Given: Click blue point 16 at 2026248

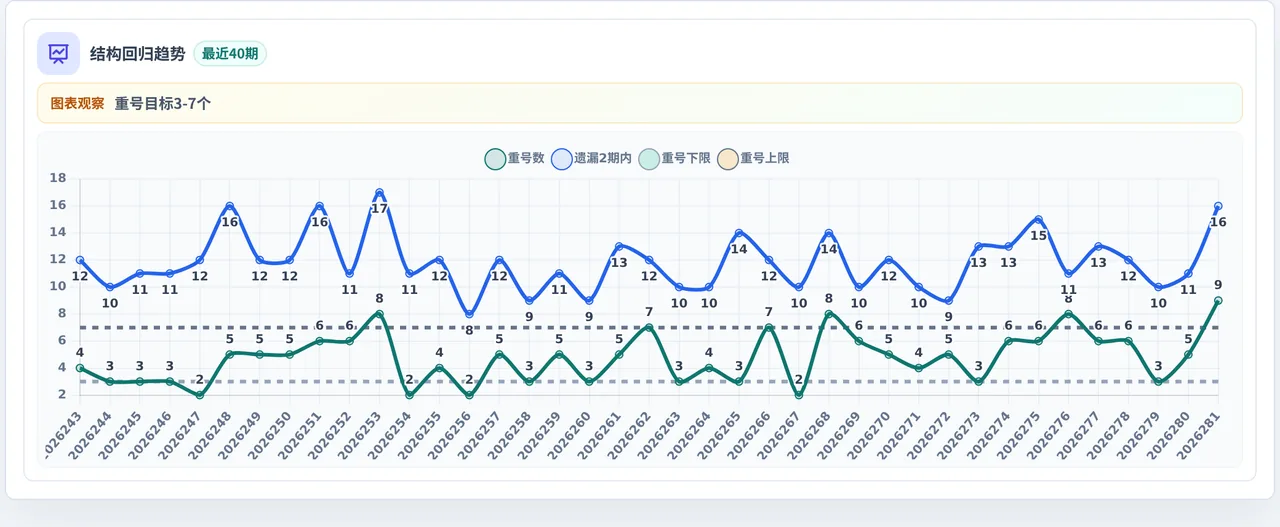Looking at the screenshot, I should (x=230, y=206).
